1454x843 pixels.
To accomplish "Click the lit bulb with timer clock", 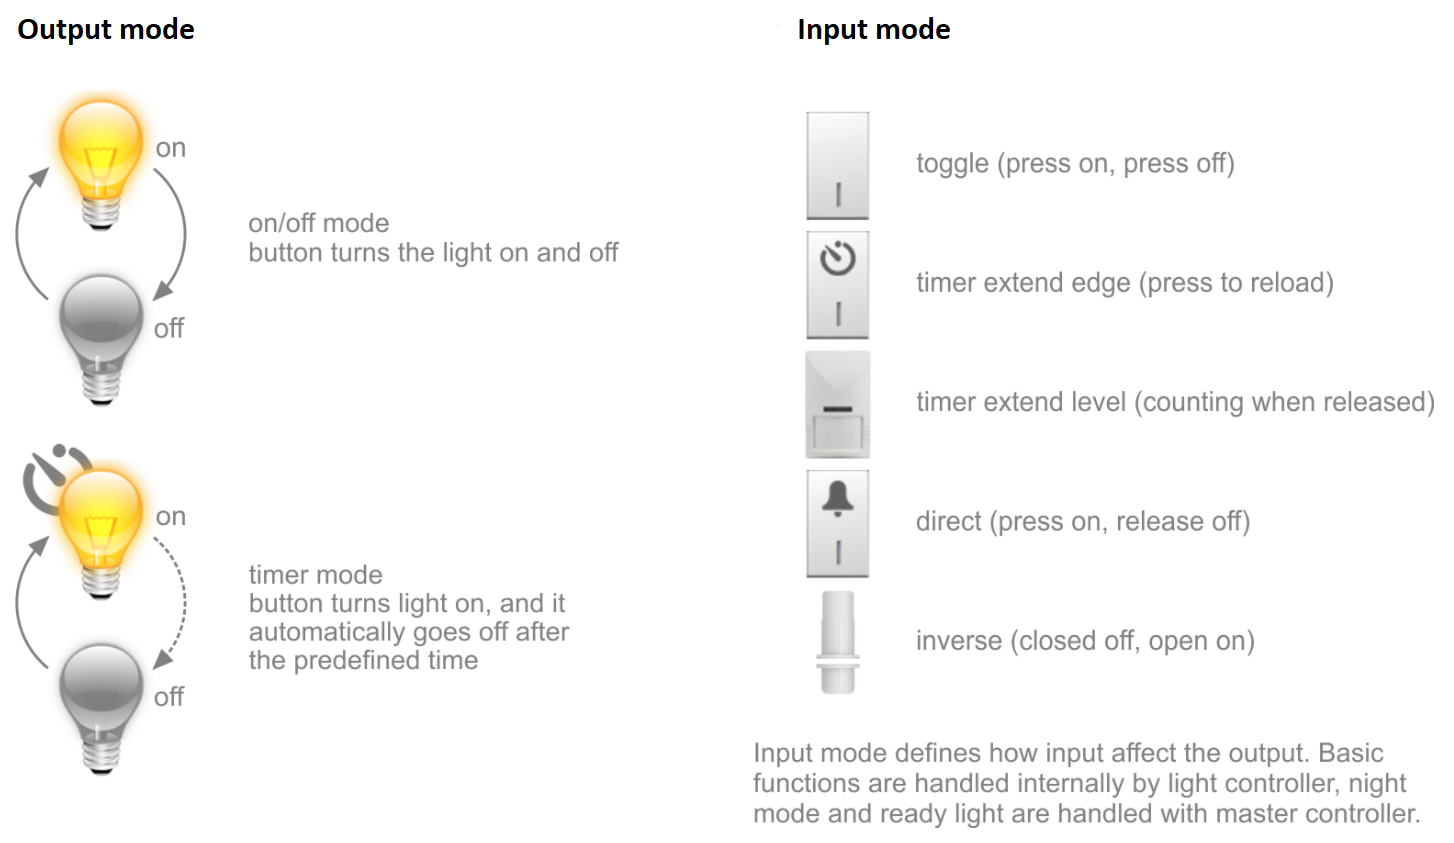I will pos(101,530).
